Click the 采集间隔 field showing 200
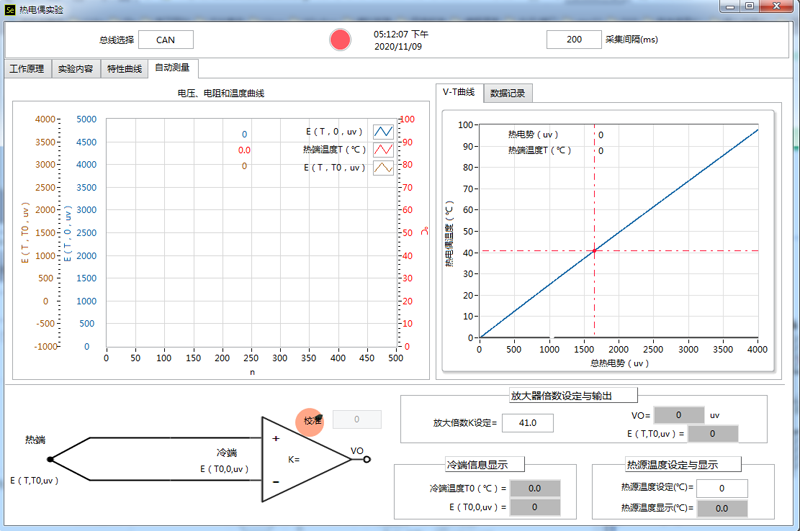800x531 pixels. point(574,40)
